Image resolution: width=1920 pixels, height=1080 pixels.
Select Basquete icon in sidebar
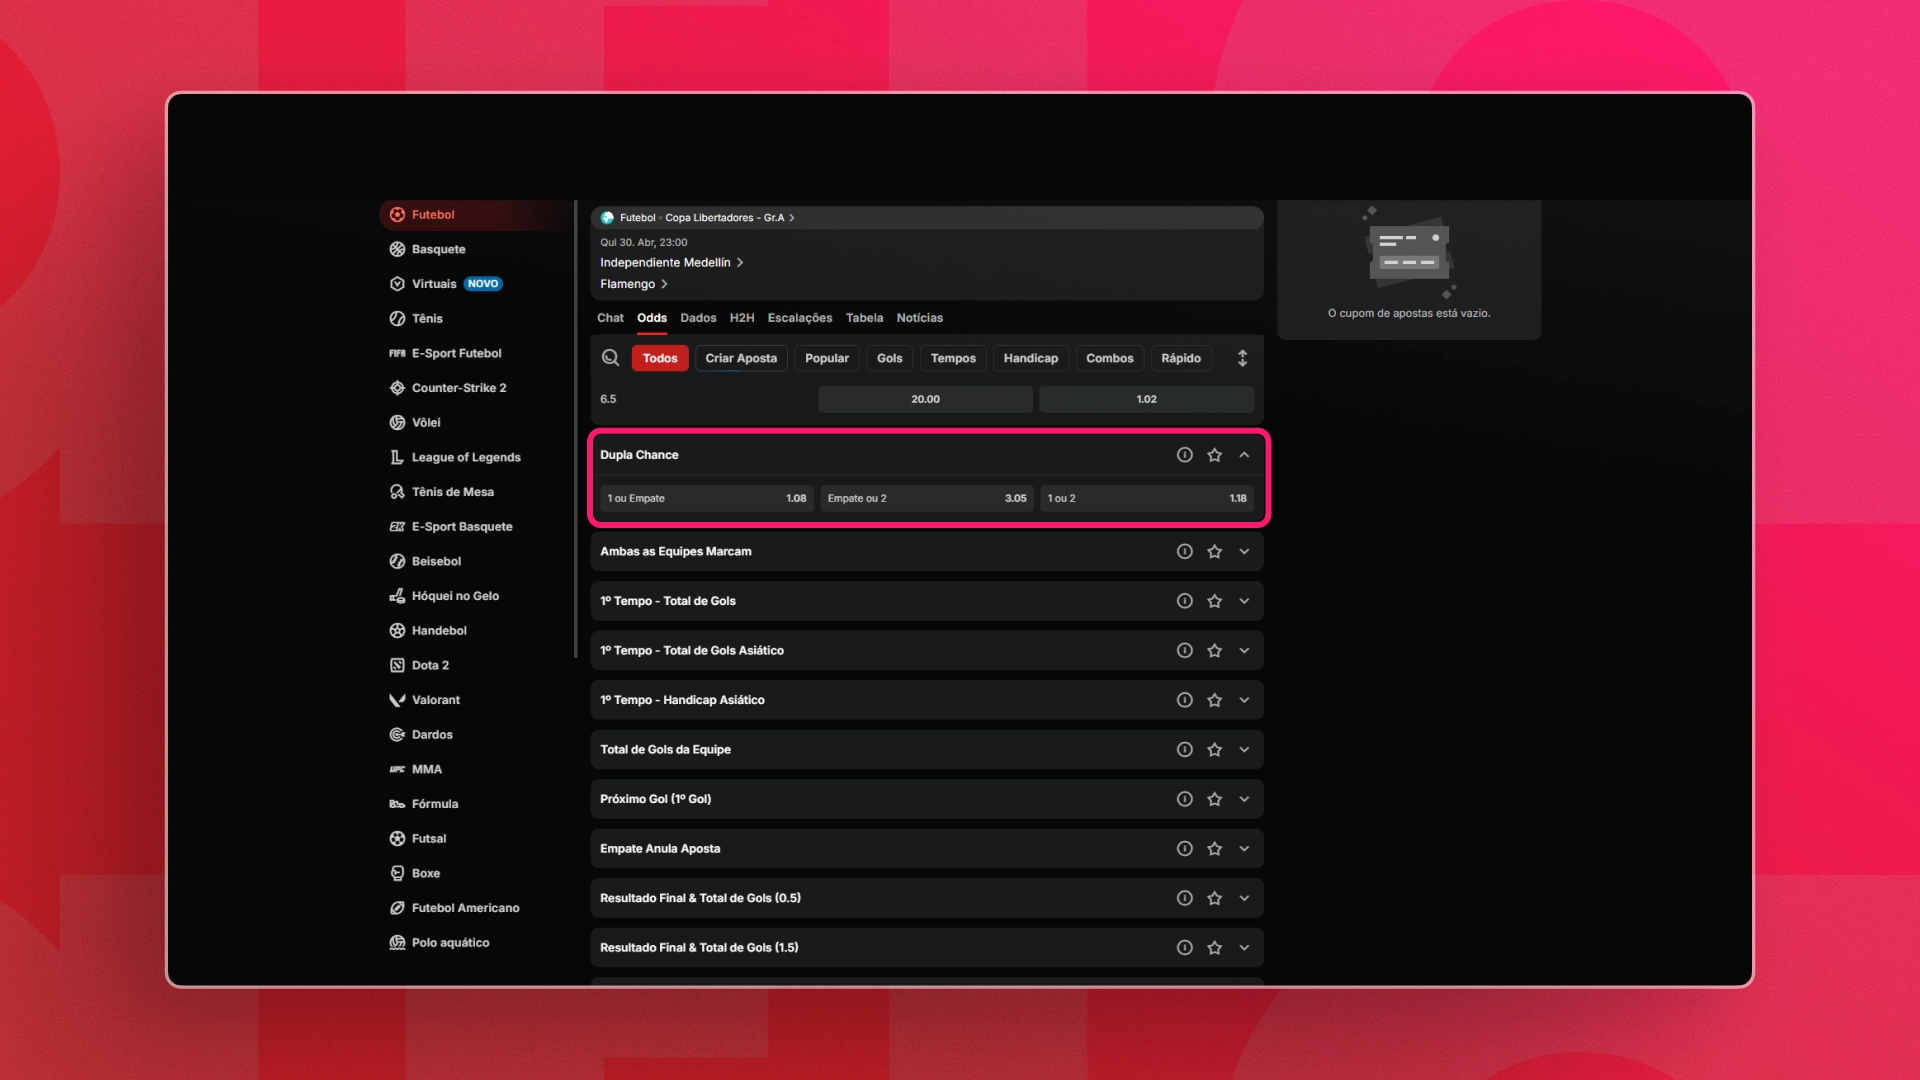(x=397, y=250)
